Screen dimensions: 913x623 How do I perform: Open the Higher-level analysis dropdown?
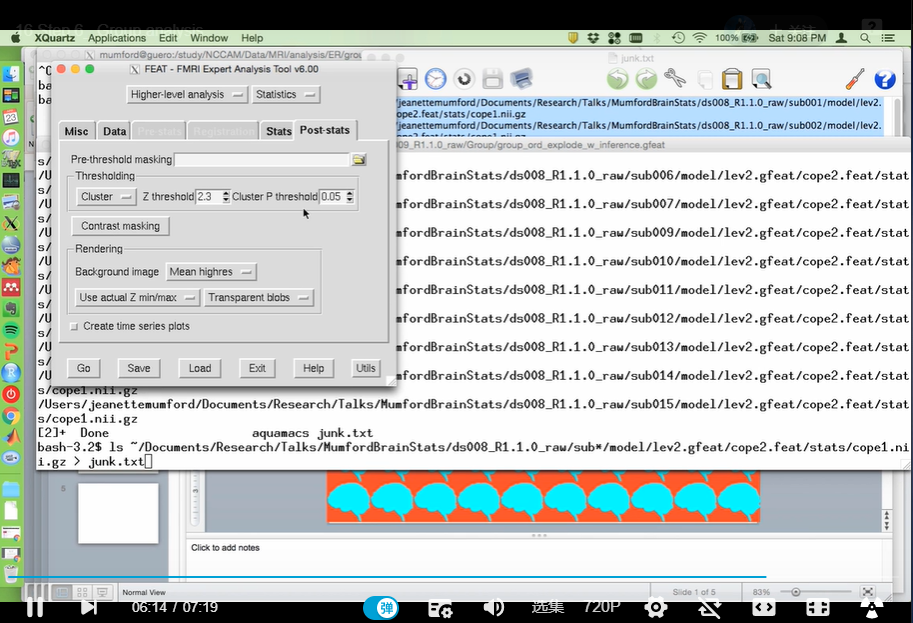pyautogui.click(x=187, y=94)
